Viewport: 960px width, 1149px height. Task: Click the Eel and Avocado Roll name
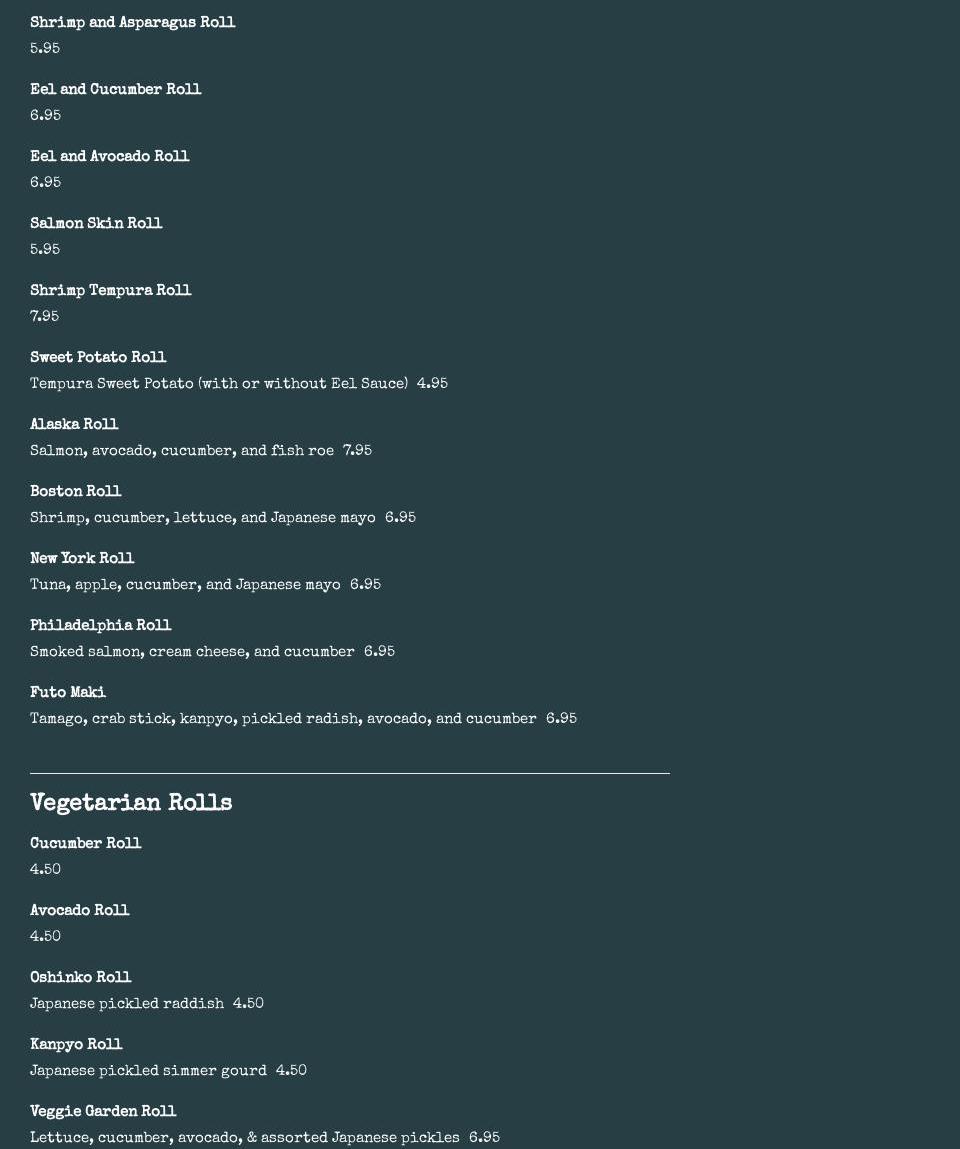point(109,156)
